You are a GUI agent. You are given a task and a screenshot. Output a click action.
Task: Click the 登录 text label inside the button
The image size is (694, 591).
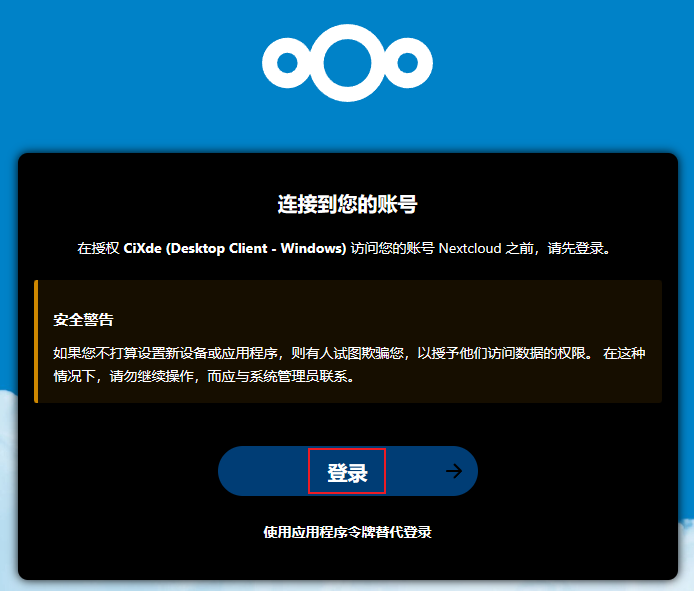click(x=347, y=473)
